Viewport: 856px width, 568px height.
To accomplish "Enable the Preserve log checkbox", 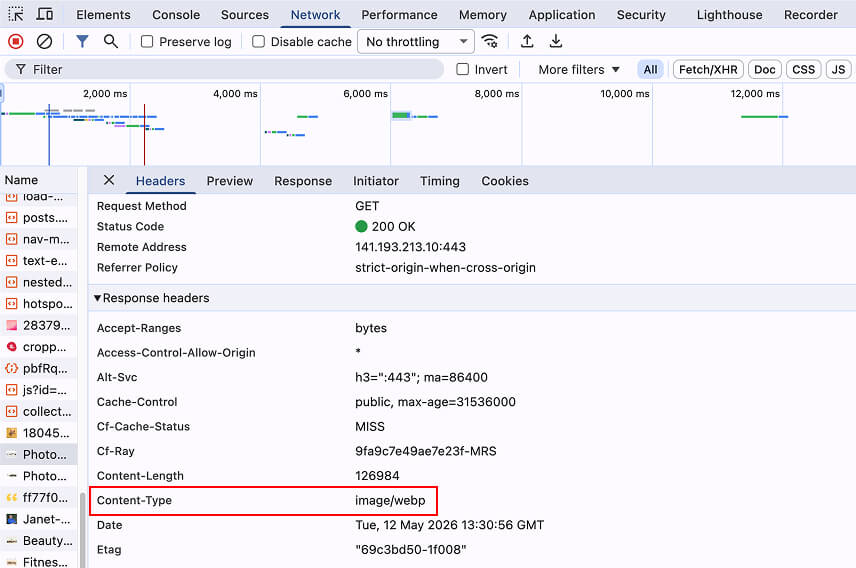I will [147, 42].
